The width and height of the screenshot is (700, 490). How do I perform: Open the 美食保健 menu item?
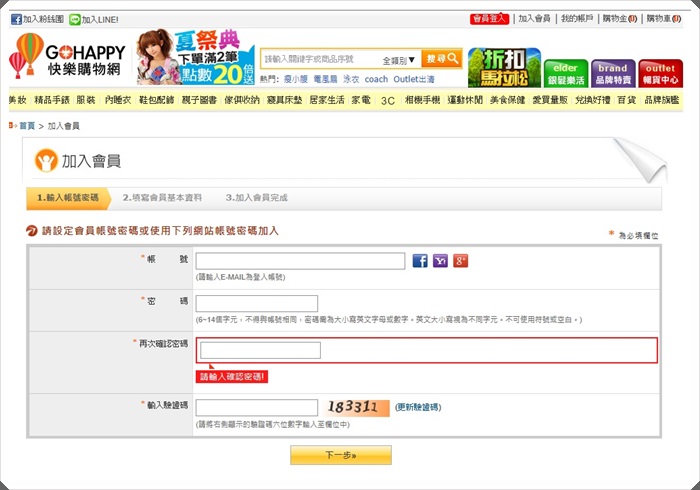[x=507, y=100]
